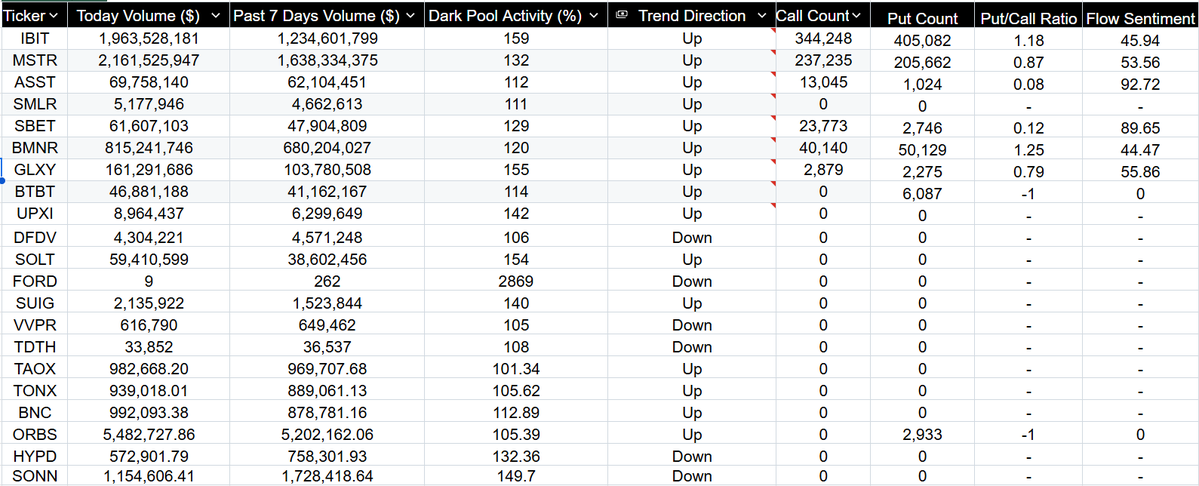
Task: Click the call count 40,140 for BMNR
Action: click(x=823, y=147)
